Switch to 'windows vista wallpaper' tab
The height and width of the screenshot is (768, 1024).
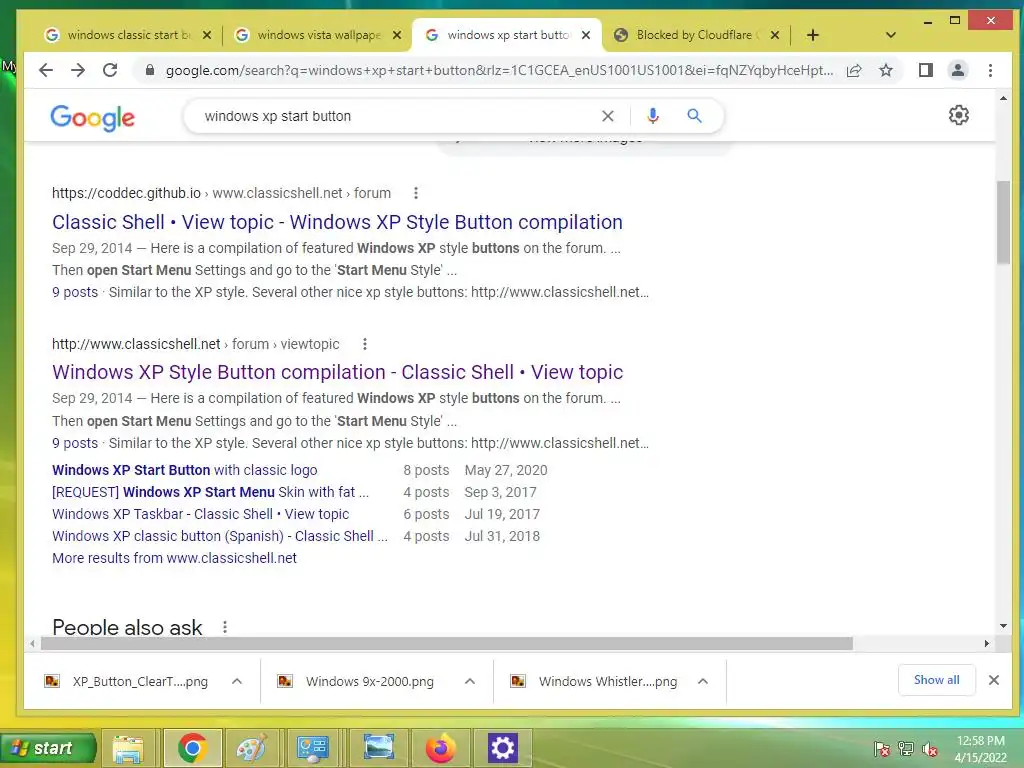click(317, 35)
